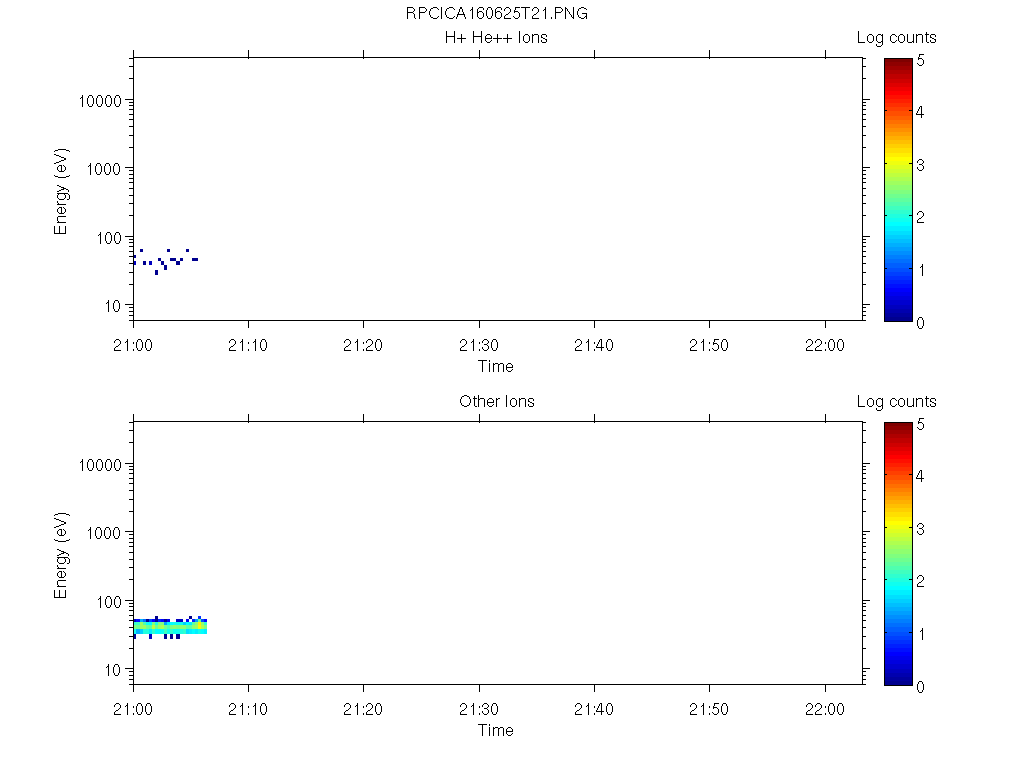The width and height of the screenshot is (1024, 768).
Task: Click the 2 label on H+ He++ Ions color bar
Action: [x=920, y=217]
